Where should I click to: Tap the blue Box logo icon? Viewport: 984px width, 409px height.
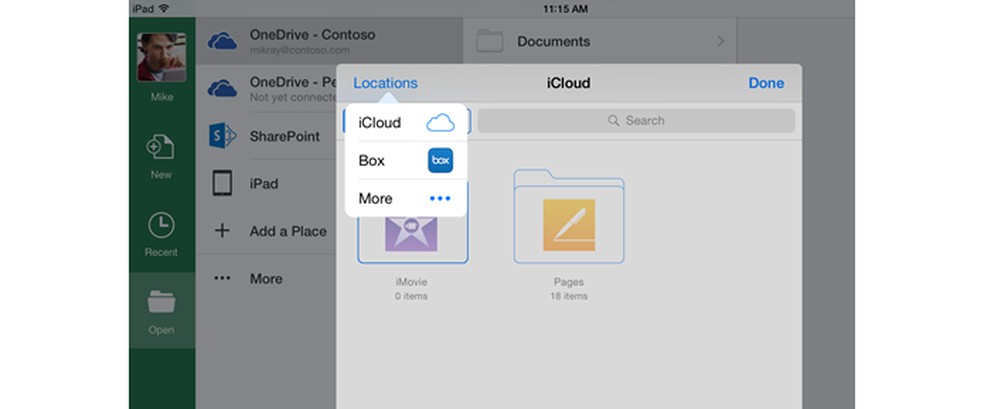pos(441,161)
